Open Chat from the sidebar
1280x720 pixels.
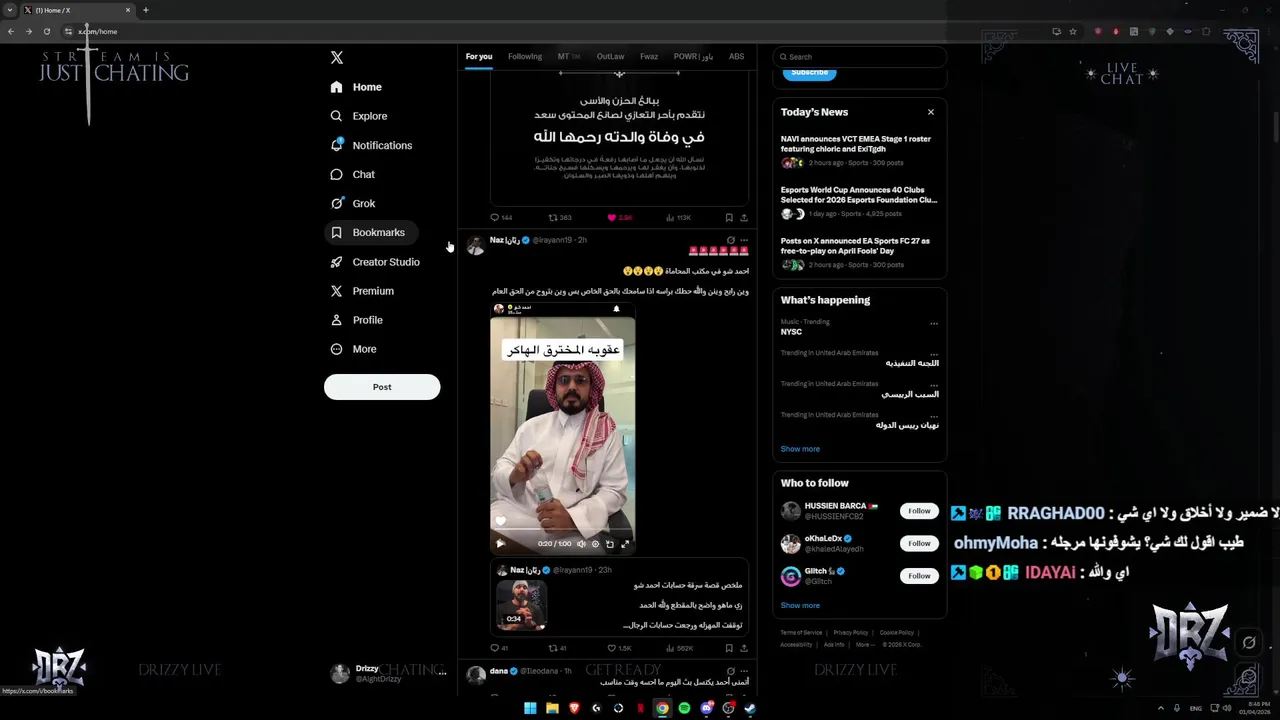(x=352, y=174)
